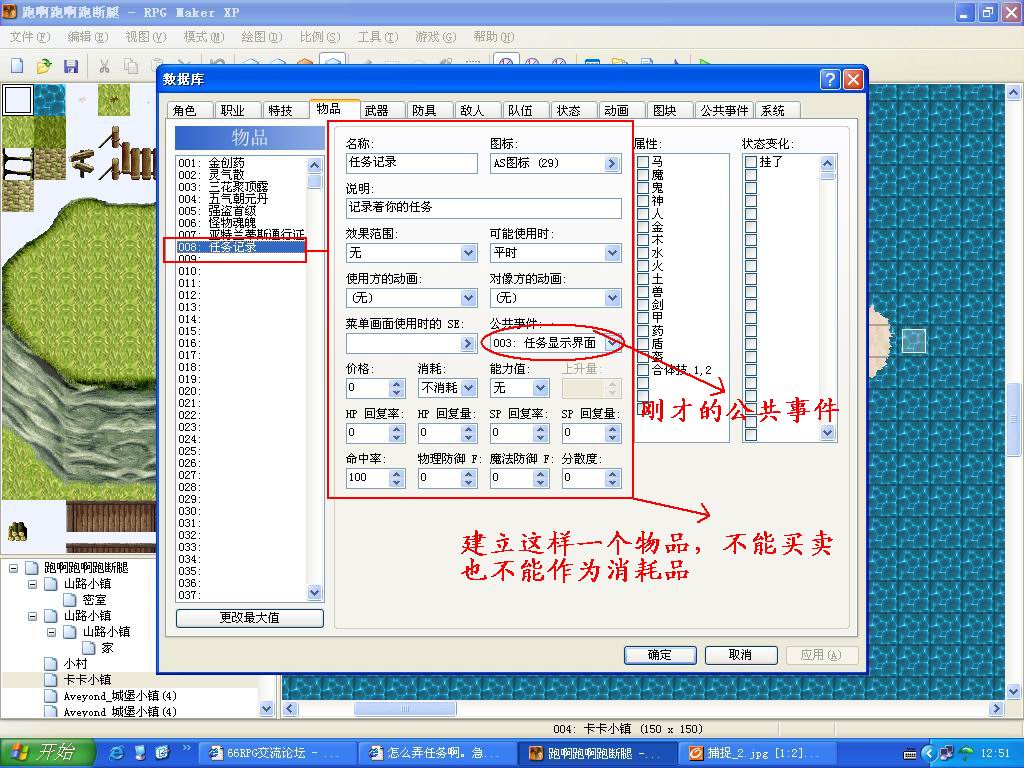Image resolution: width=1024 pixels, height=768 pixels.
Task: Click the Cut scissors toolbar icon
Action: tap(104, 65)
